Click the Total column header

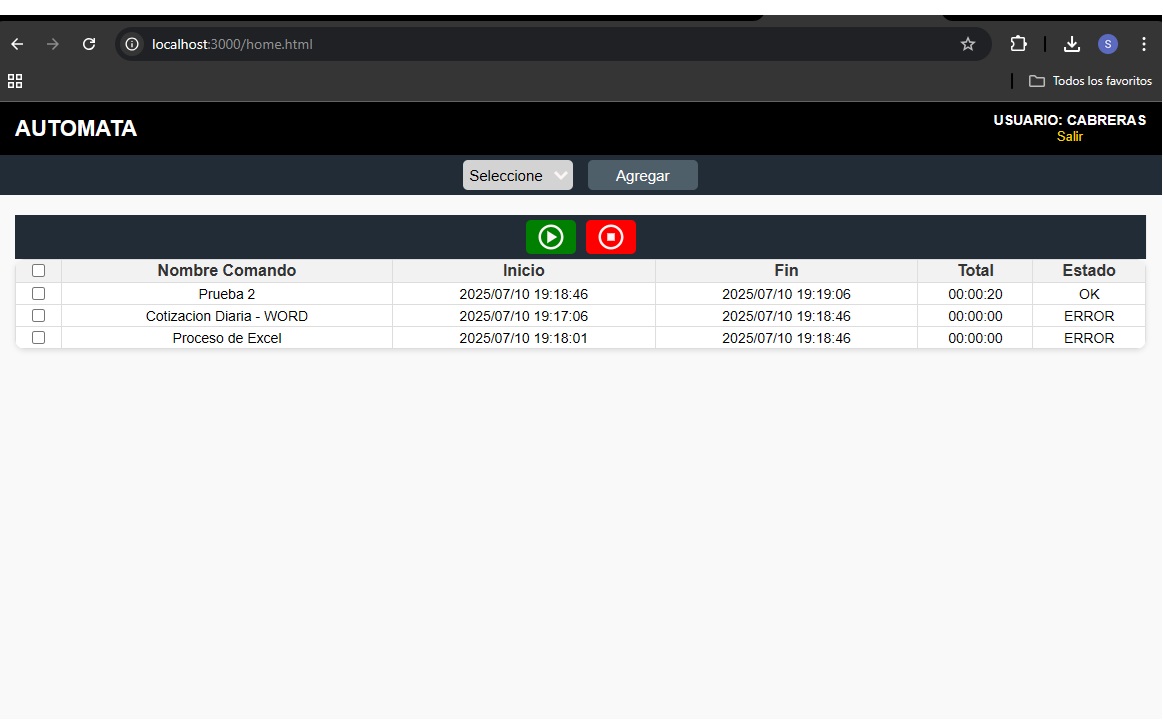(975, 271)
